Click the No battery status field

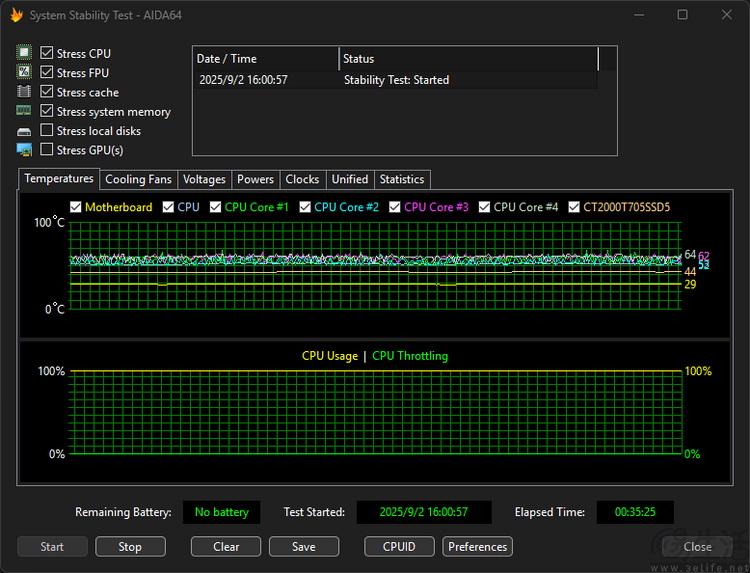pos(221,512)
